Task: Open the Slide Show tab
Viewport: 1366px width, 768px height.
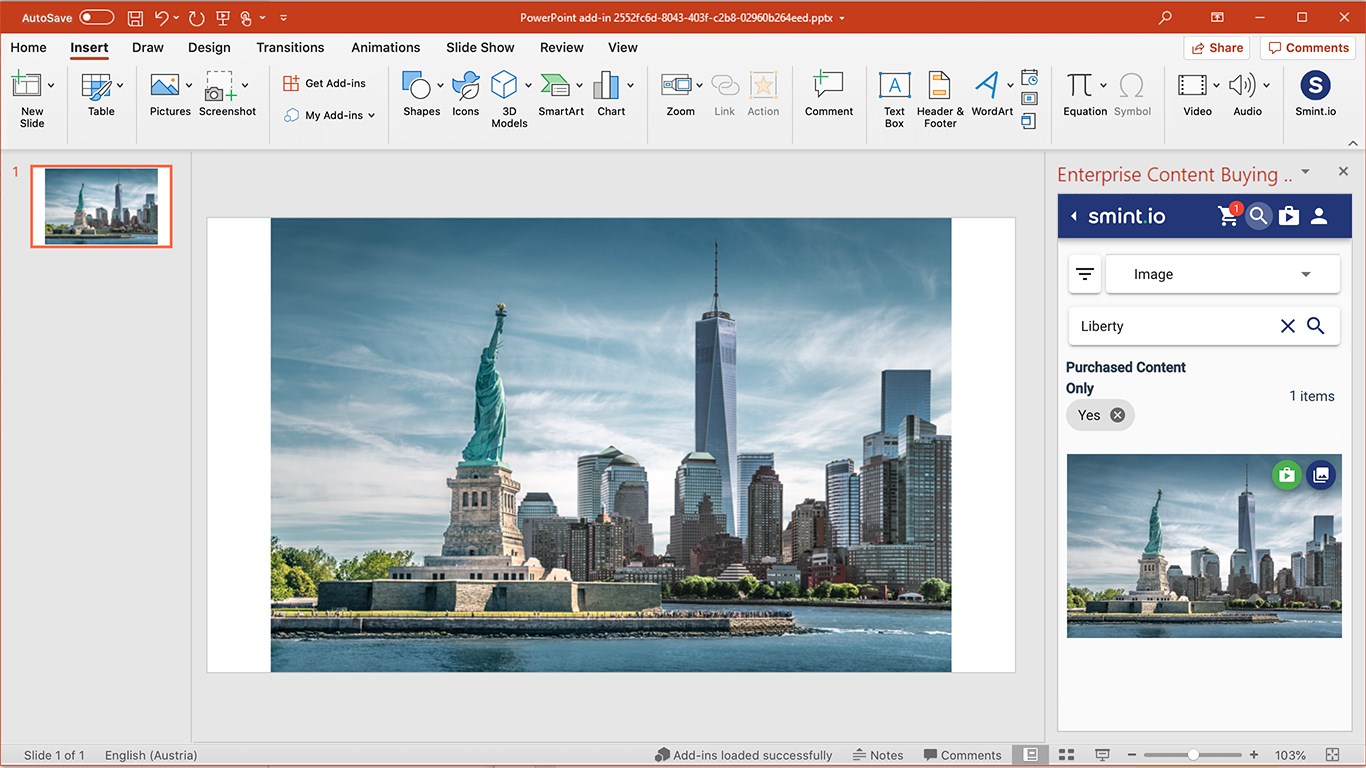Action: pos(480,47)
